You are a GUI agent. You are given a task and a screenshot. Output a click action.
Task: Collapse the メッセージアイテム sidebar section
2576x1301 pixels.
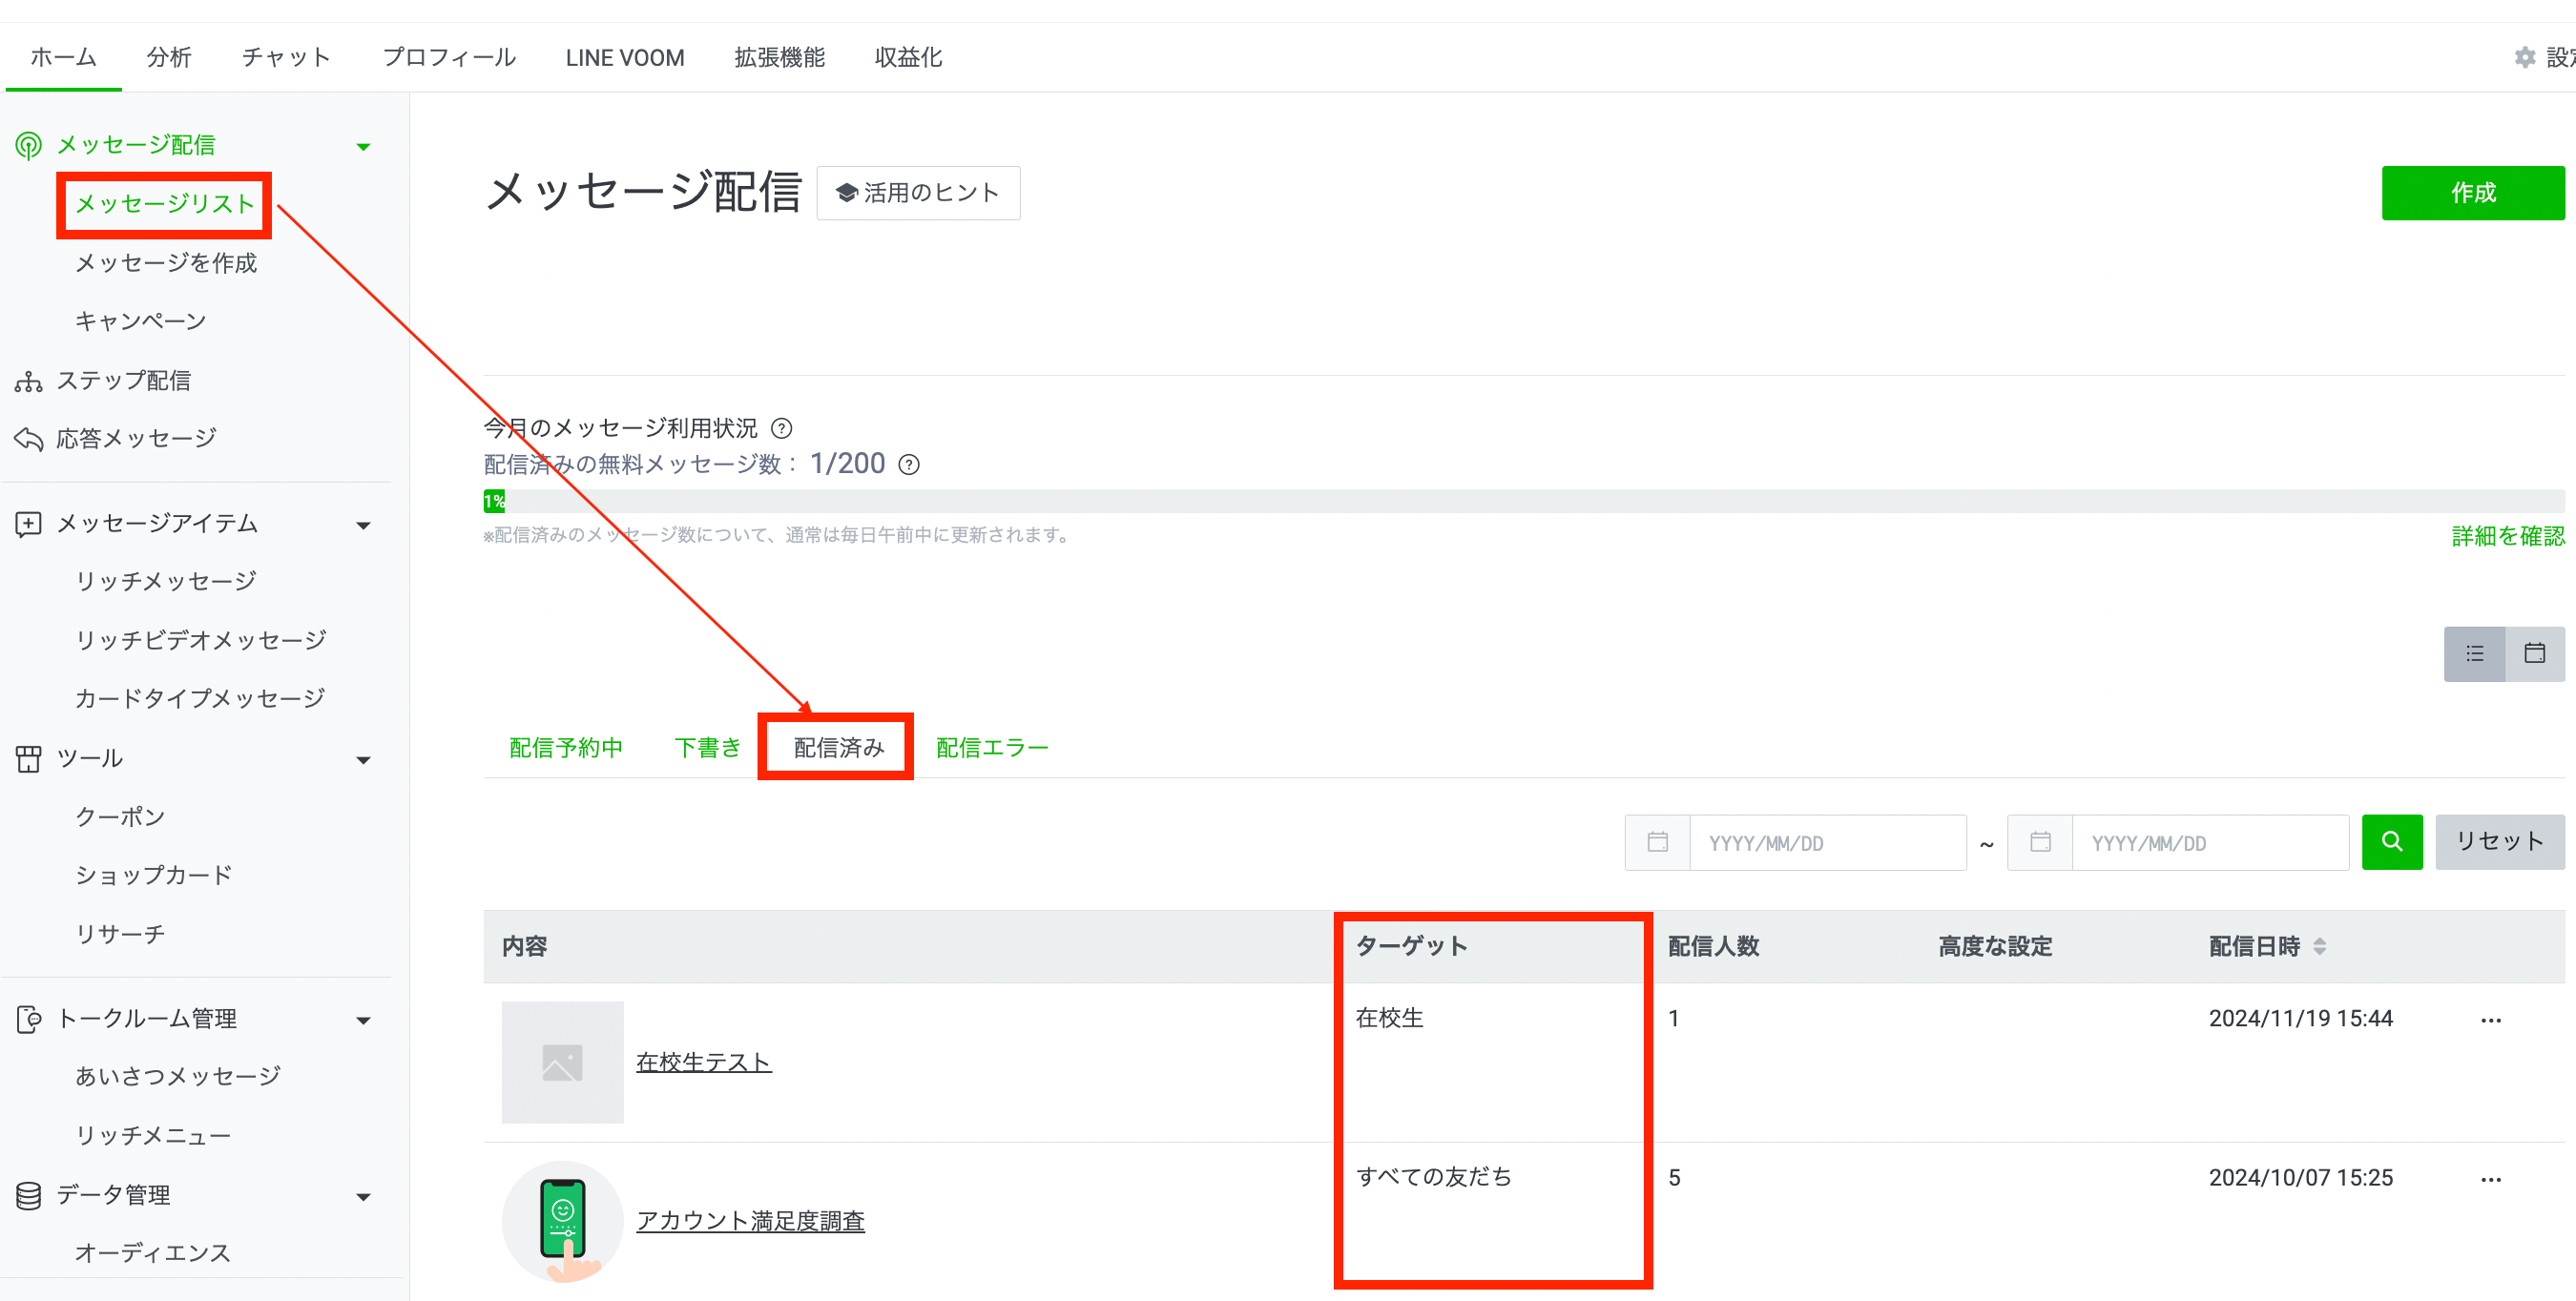363,525
